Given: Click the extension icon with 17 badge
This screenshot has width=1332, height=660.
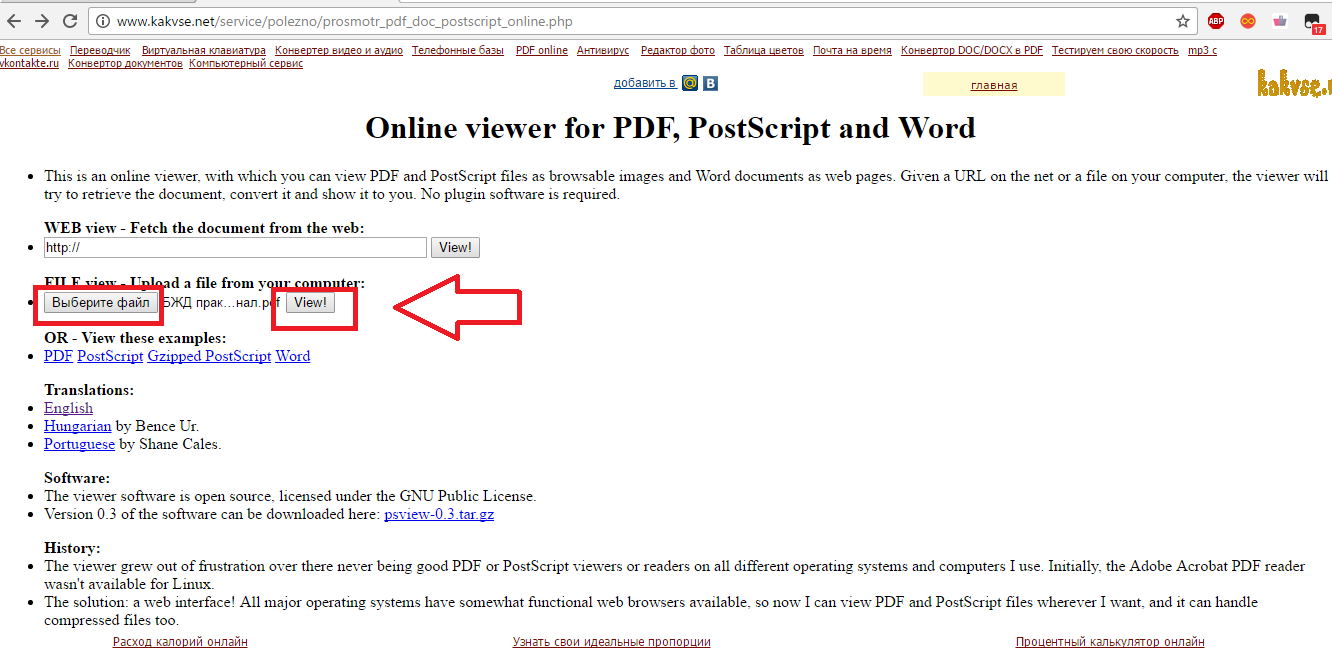Looking at the screenshot, I should tap(1313, 22).
